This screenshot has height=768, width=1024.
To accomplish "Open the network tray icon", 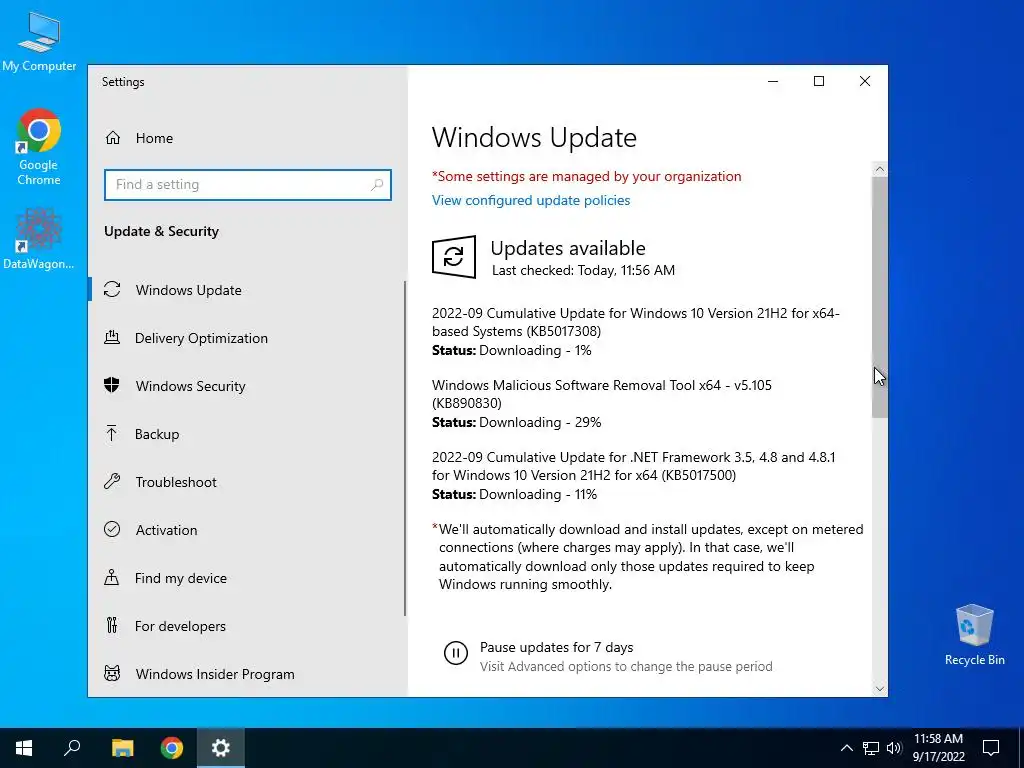I will tap(871, 748).
